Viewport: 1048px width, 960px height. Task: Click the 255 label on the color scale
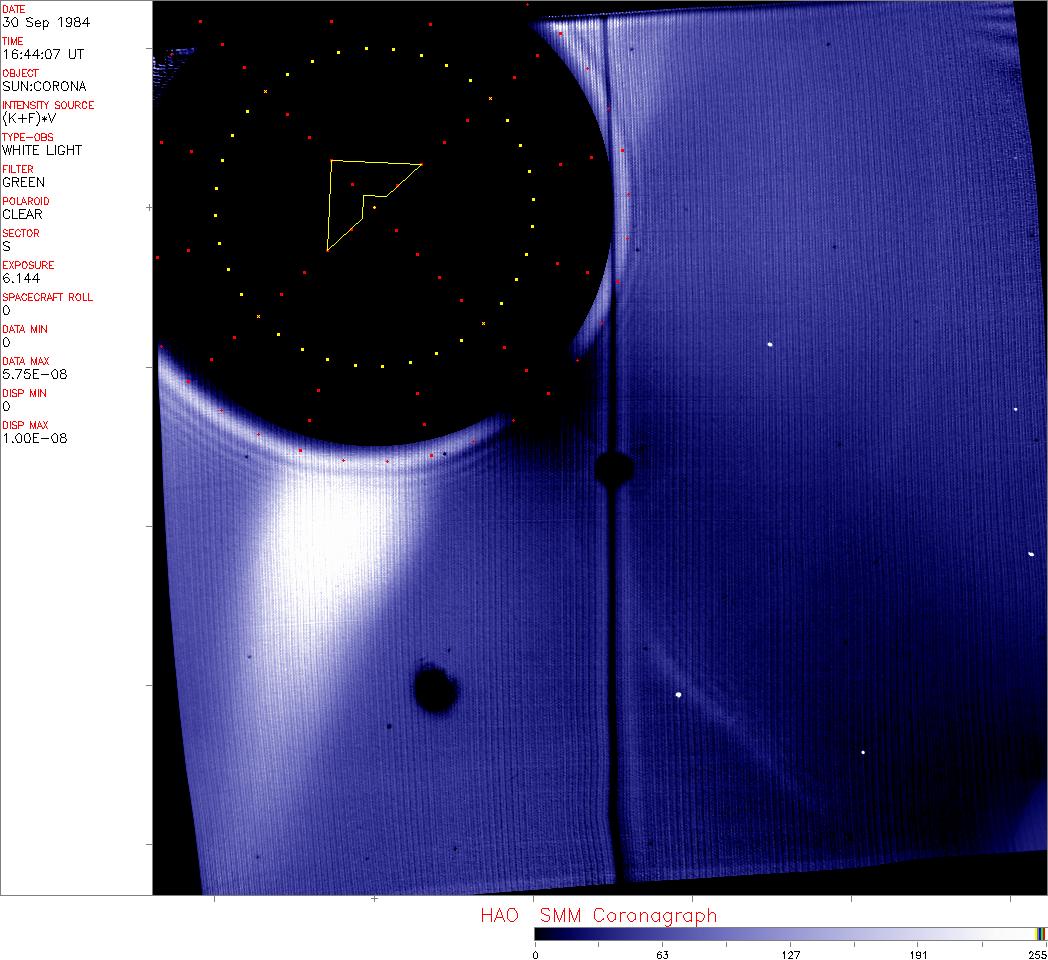[x=1037, y=954]
